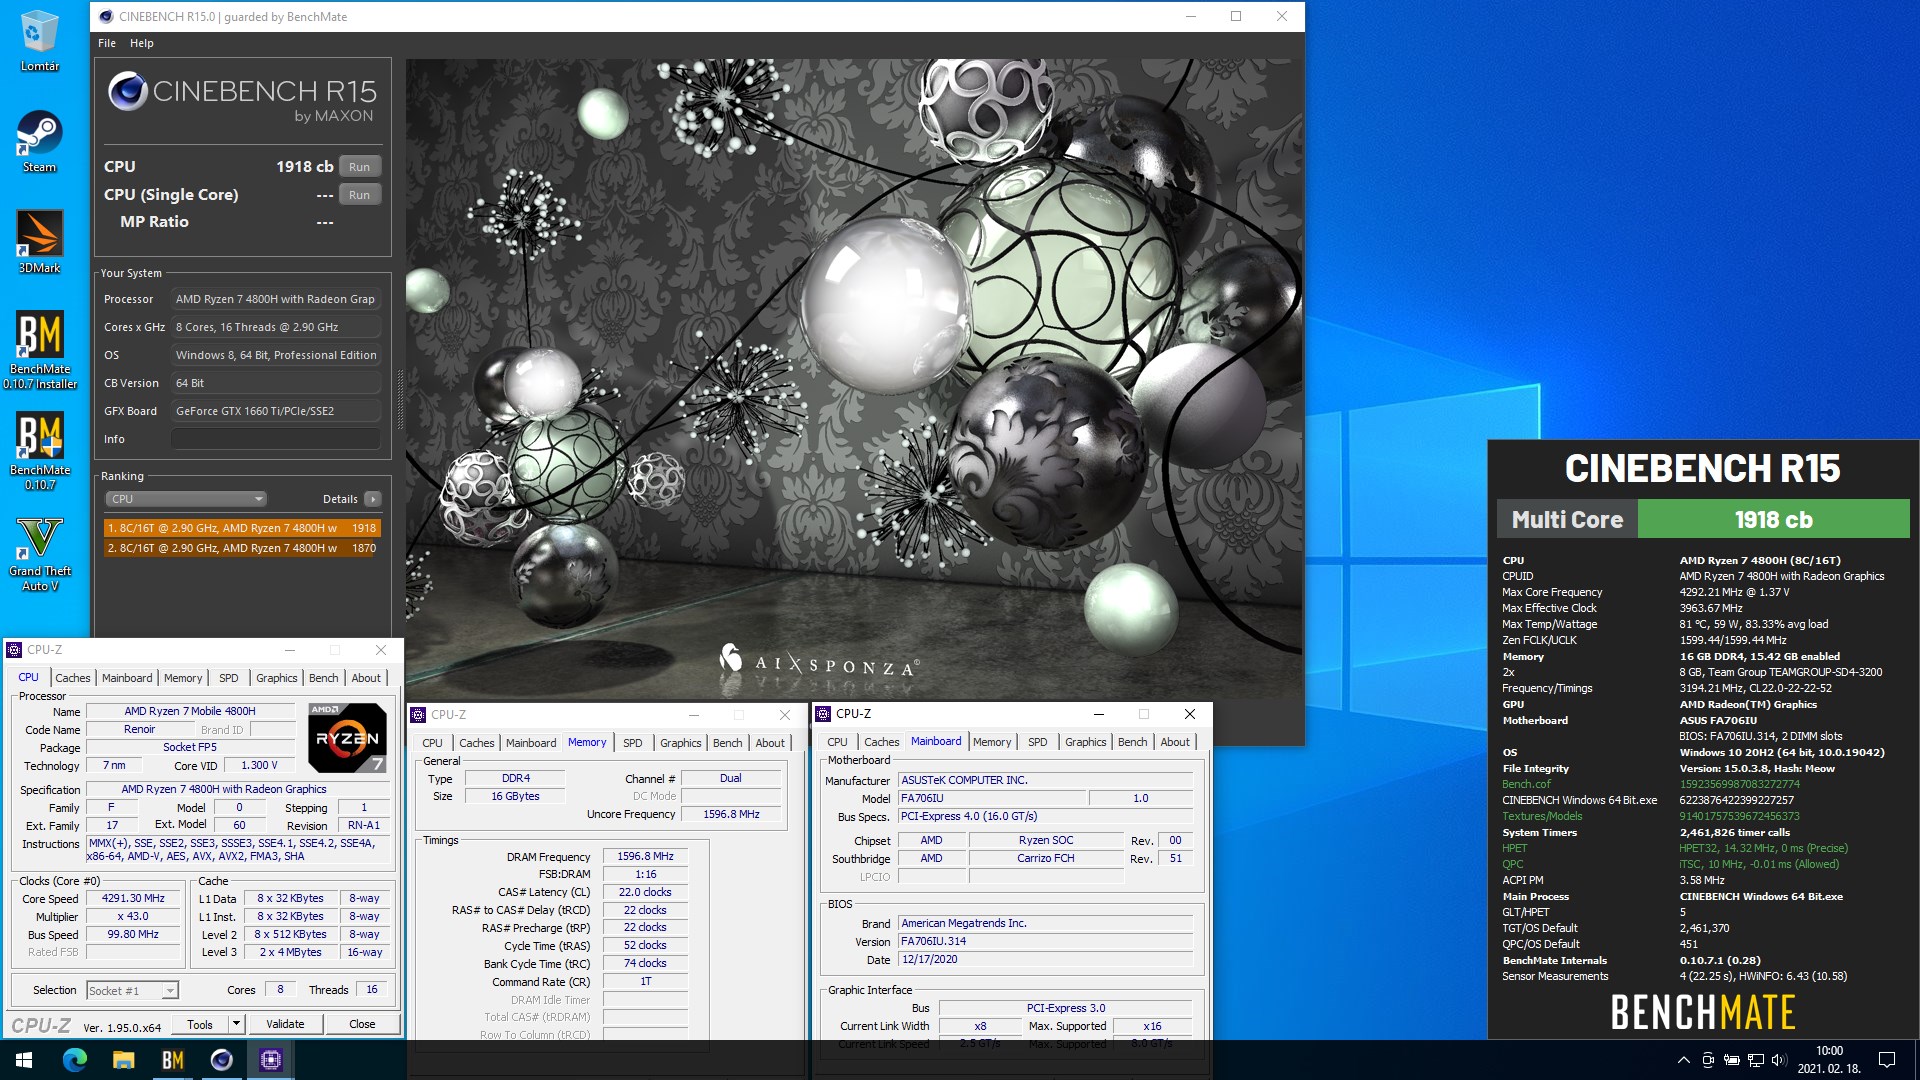Expand the Tools dropdown arrow in CPU-Z
This screenshot has height=1080, width=1920.
pyautogui.click(x=237, y=1024)
